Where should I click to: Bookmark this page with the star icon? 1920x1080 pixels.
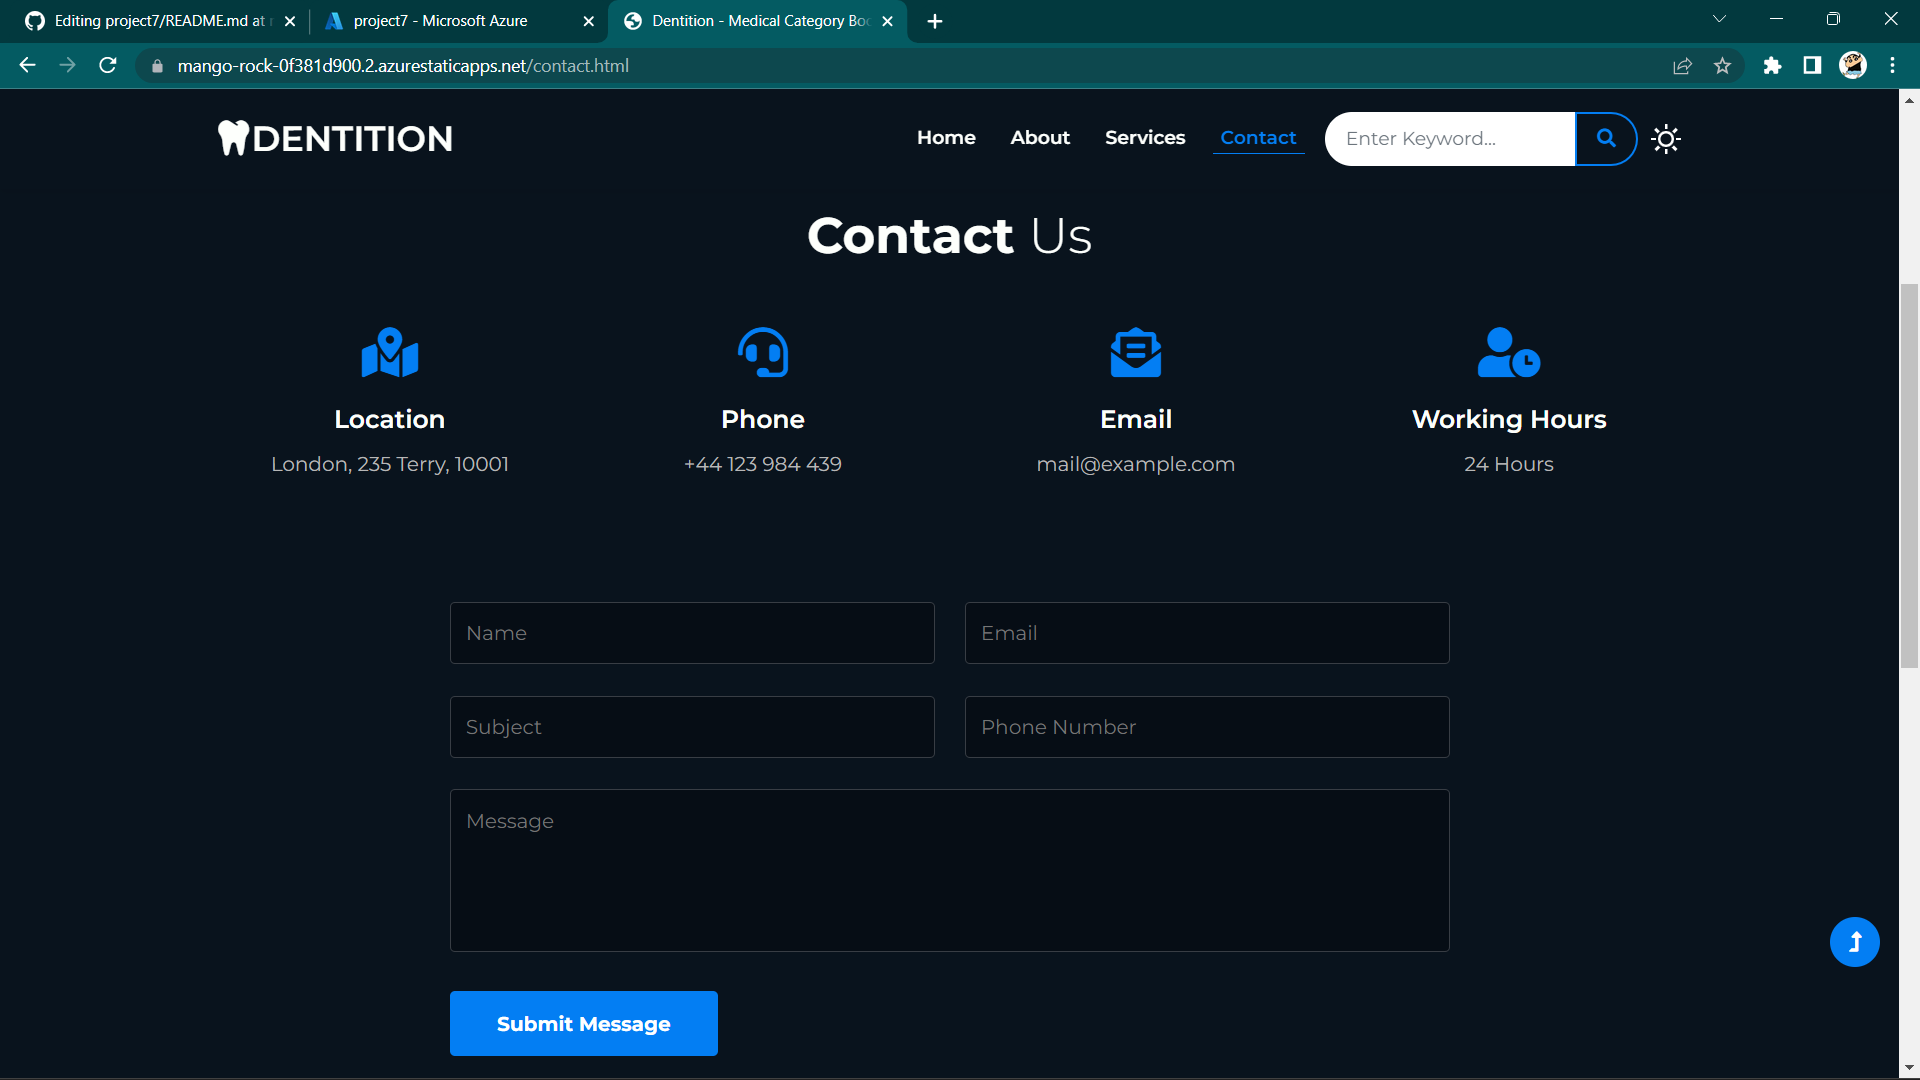pos(1722,66)
